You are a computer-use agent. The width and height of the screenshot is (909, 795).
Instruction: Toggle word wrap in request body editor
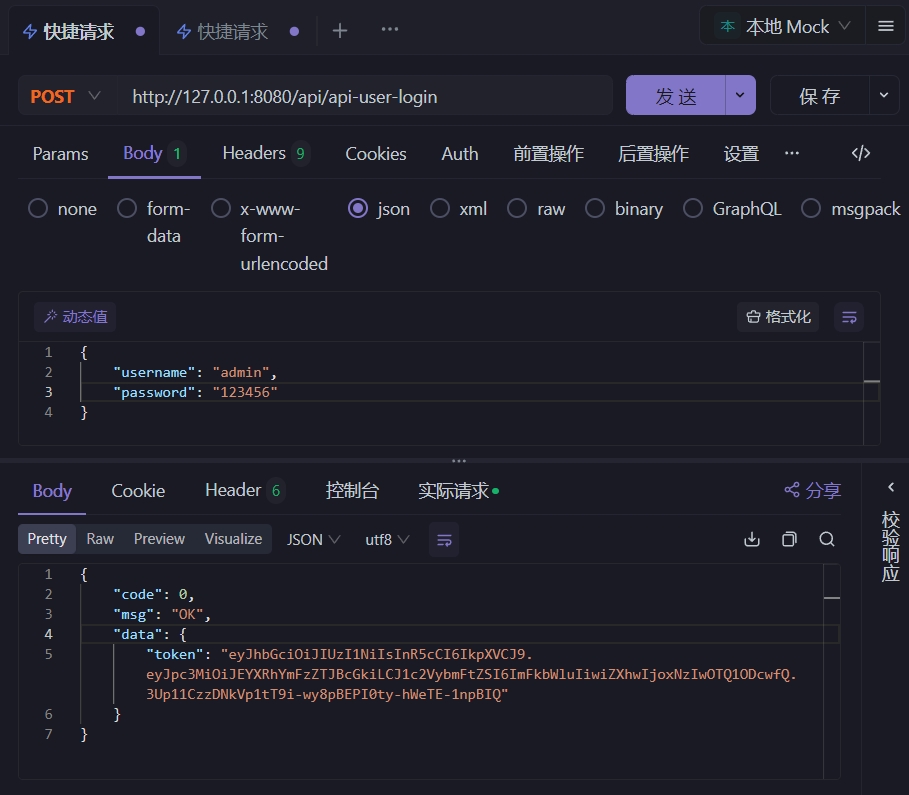click(x=849, y=317)
